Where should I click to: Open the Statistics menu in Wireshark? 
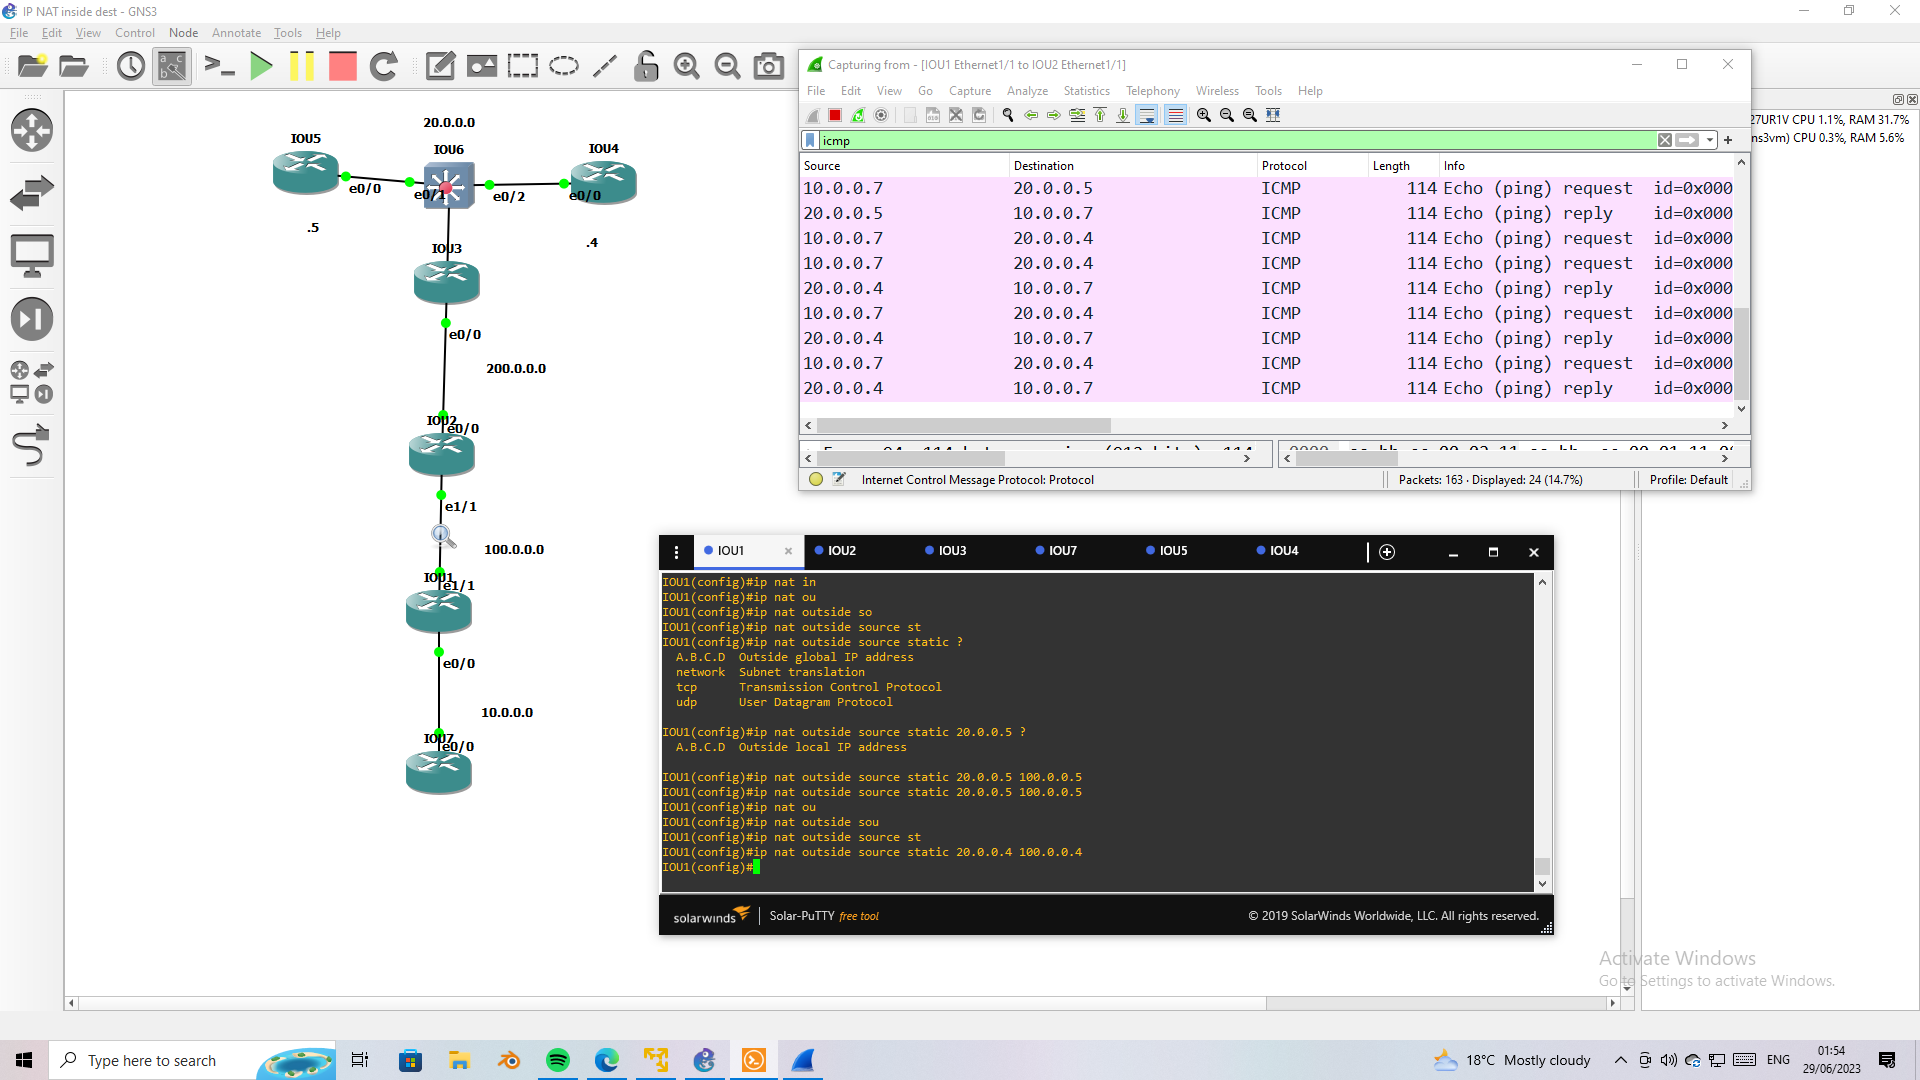coord(1086,90)
